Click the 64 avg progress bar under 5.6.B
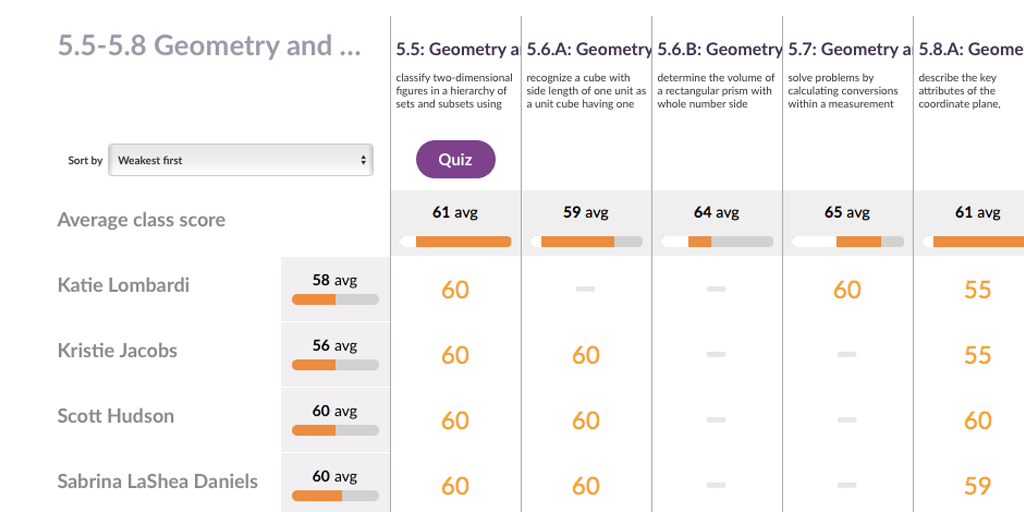Image resolution: width=1024 pixels, height=512 pixels. [x=716, y=242]
